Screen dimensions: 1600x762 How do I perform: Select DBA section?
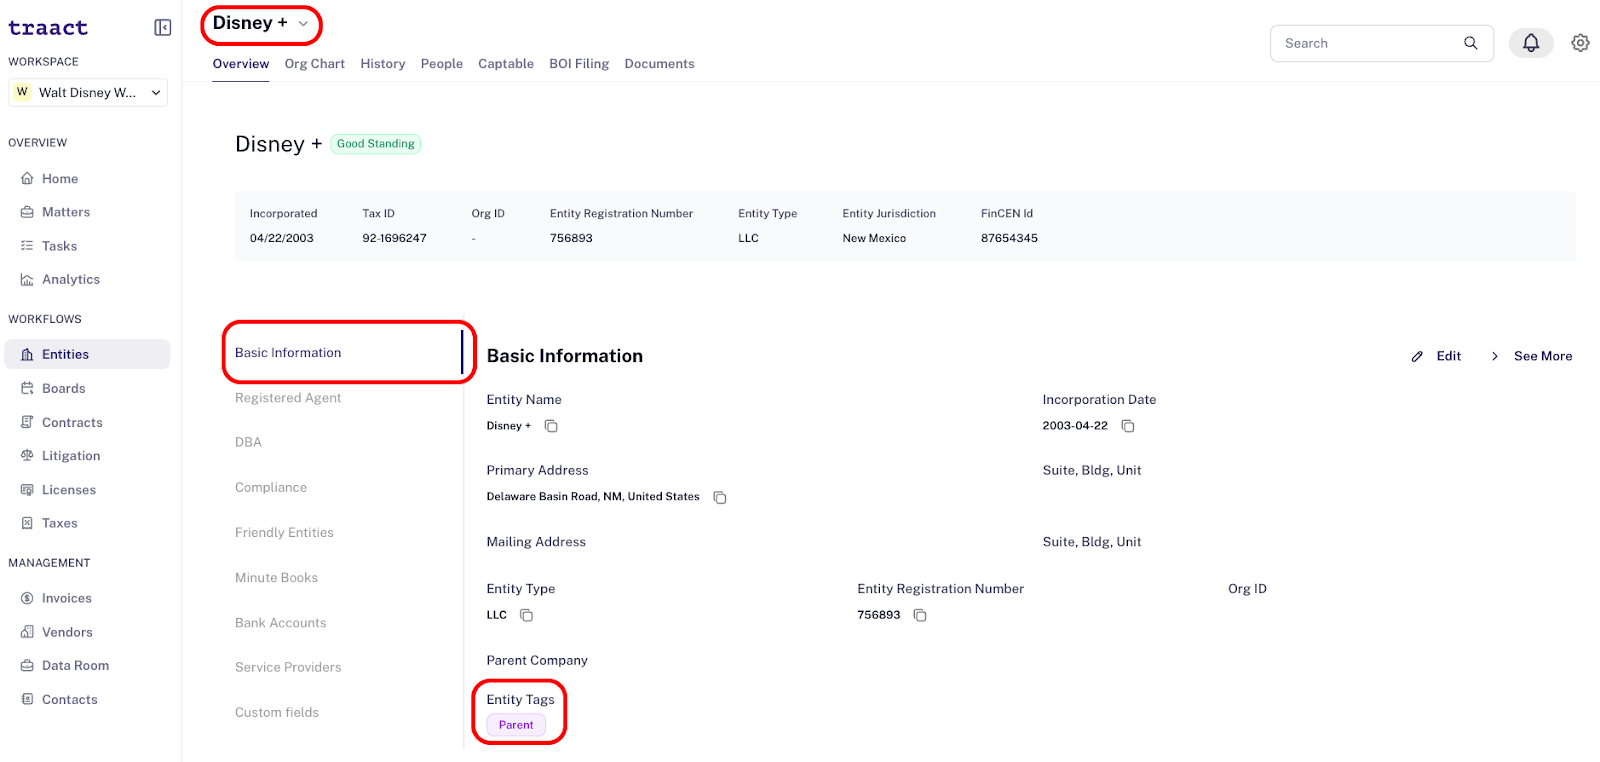pyautogui.click(x=248, y=442)
